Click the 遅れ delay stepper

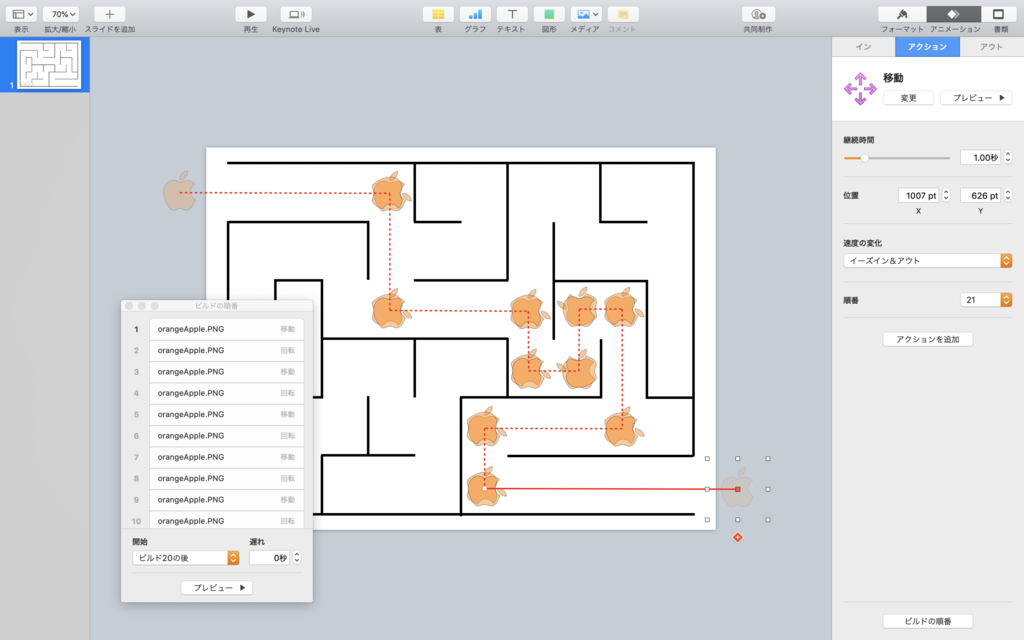297,558
